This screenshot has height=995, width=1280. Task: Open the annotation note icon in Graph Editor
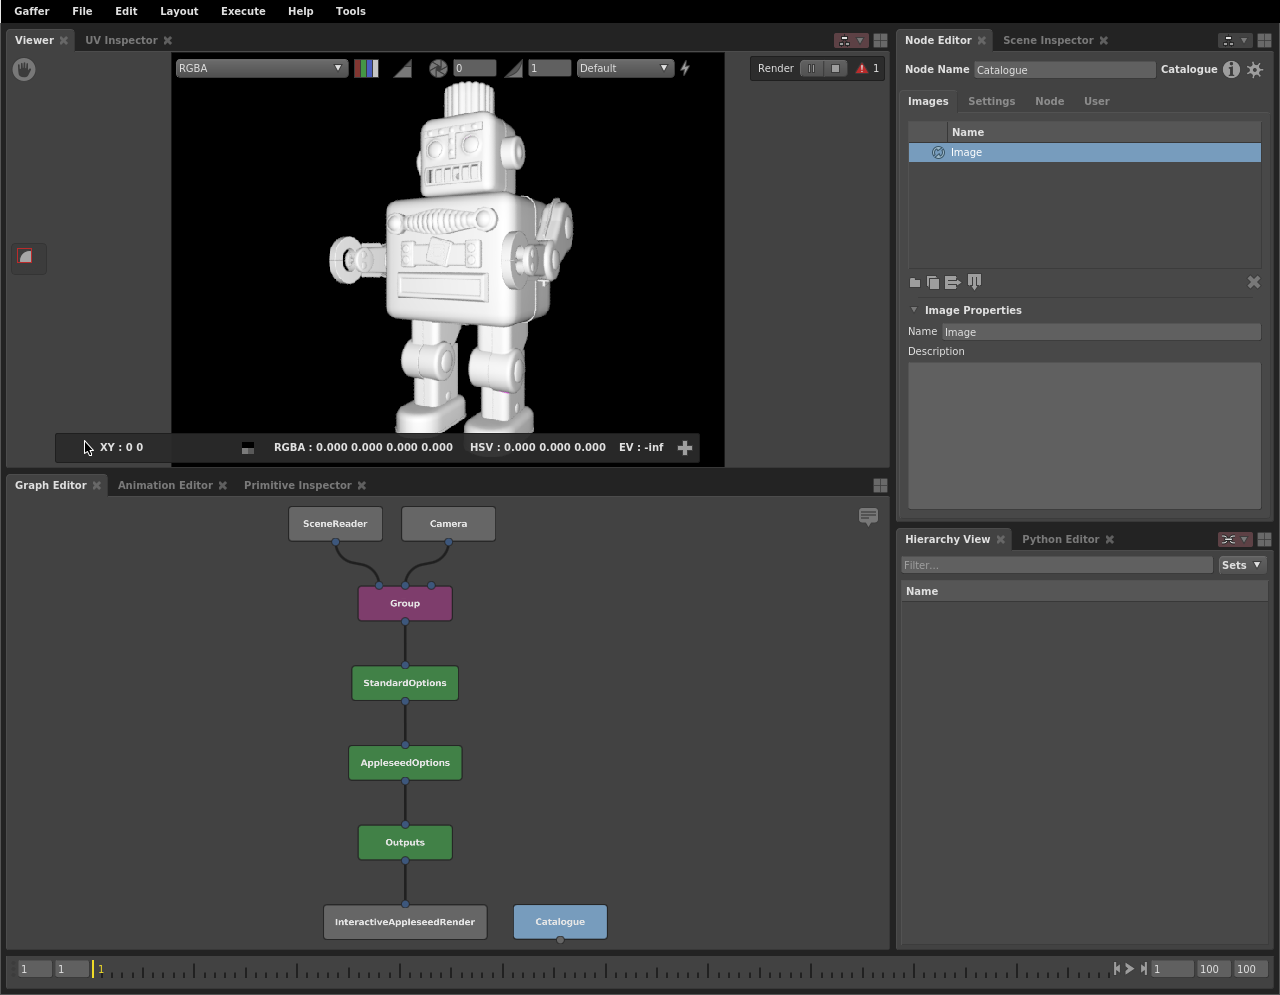[x=868, y=518]
